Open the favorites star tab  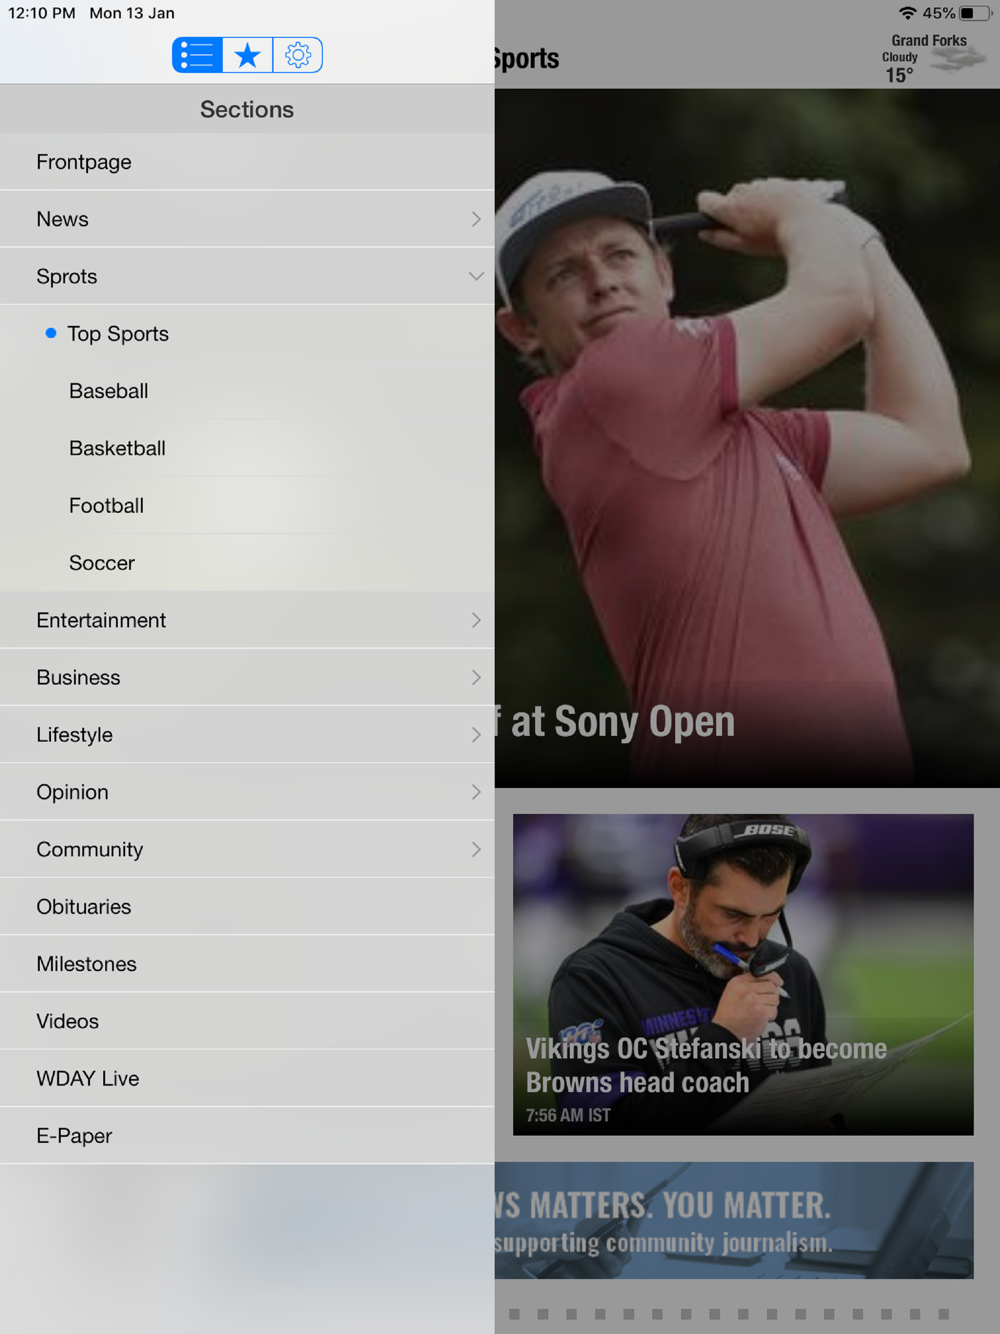pyautogui.click(x=248, y=55)
